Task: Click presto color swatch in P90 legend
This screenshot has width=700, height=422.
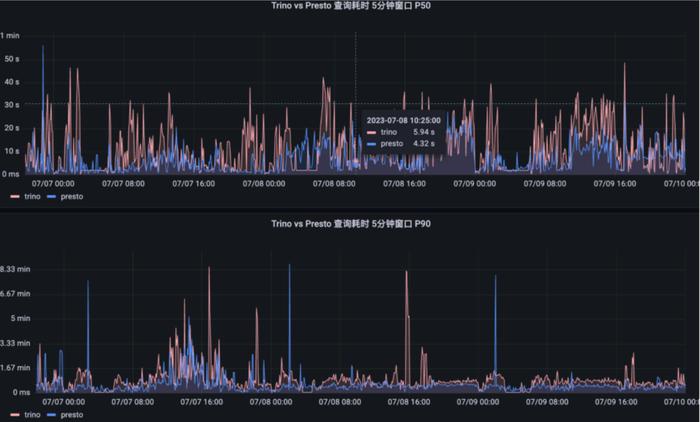Action: tap(51, 415)
